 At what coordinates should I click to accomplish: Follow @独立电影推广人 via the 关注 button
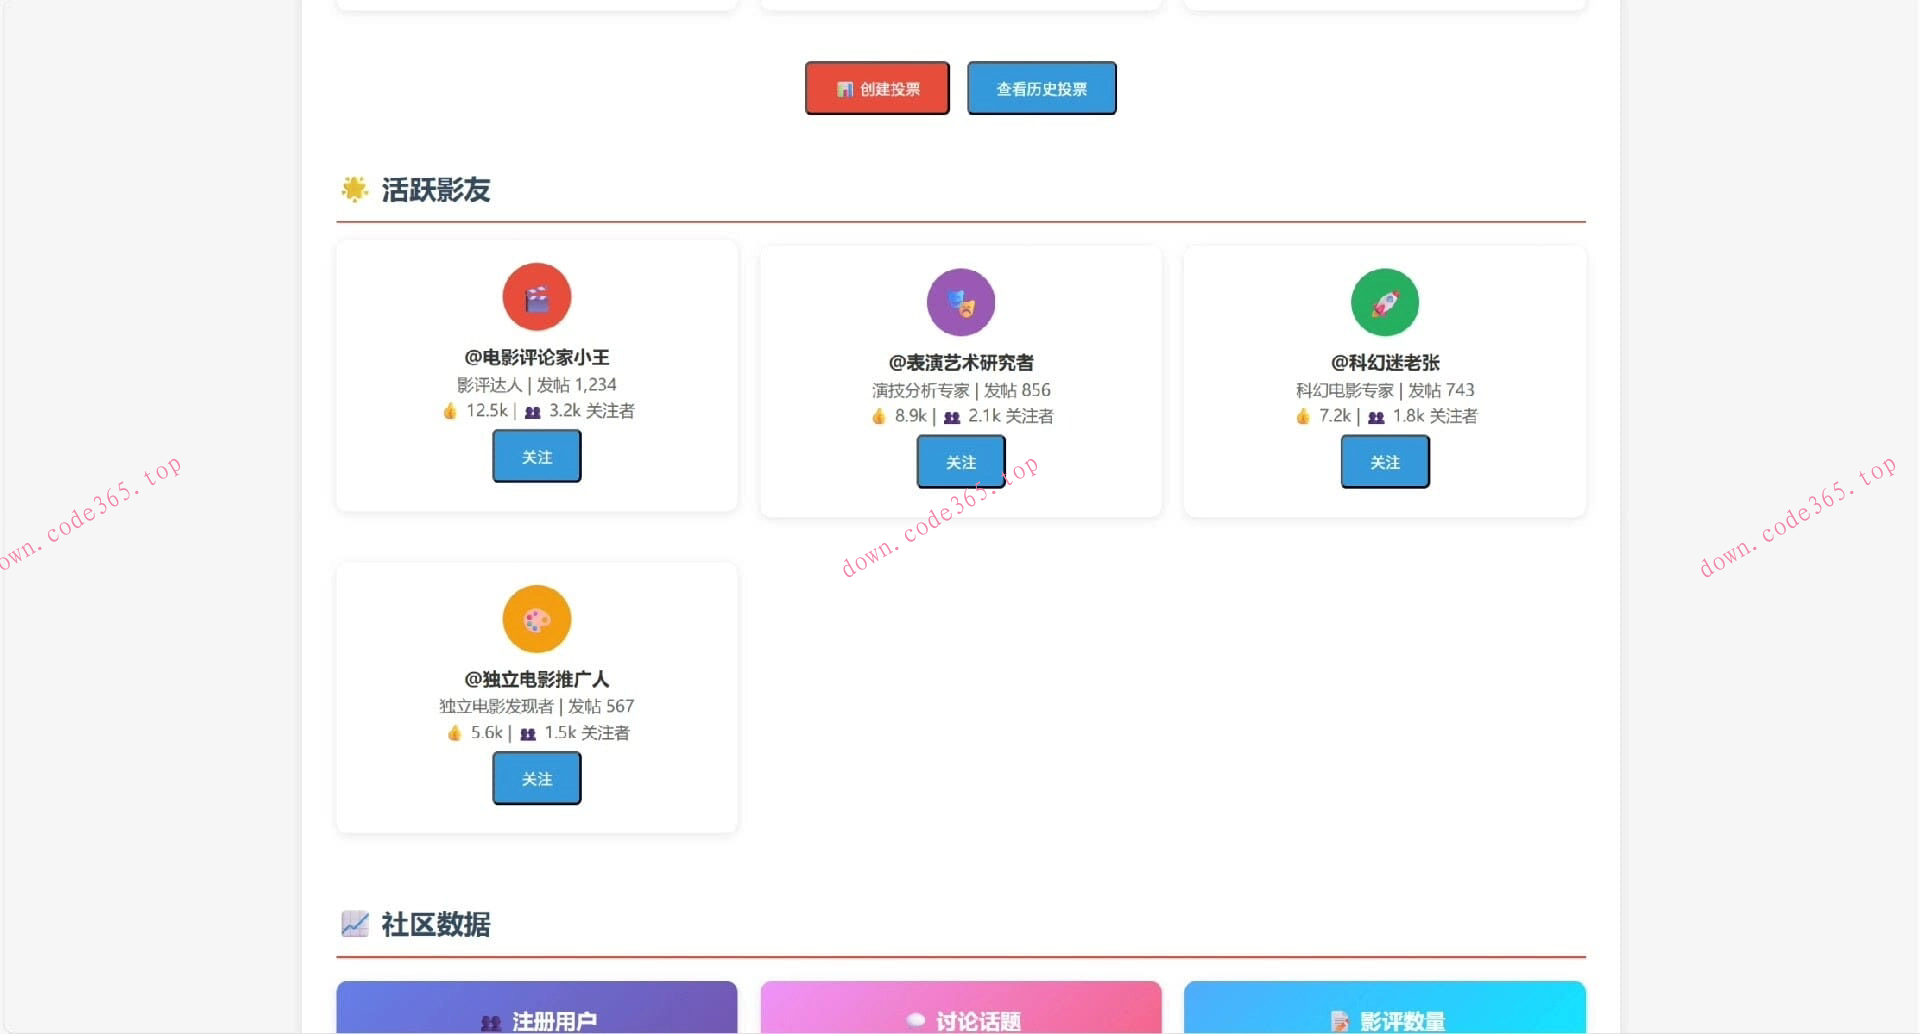click(x=536, y=778)
